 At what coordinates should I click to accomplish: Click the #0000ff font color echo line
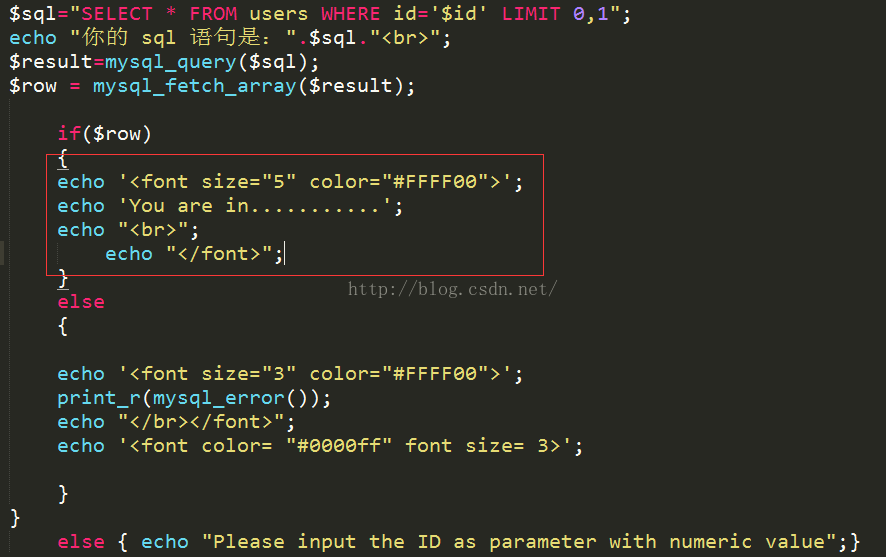pos(320,446)
